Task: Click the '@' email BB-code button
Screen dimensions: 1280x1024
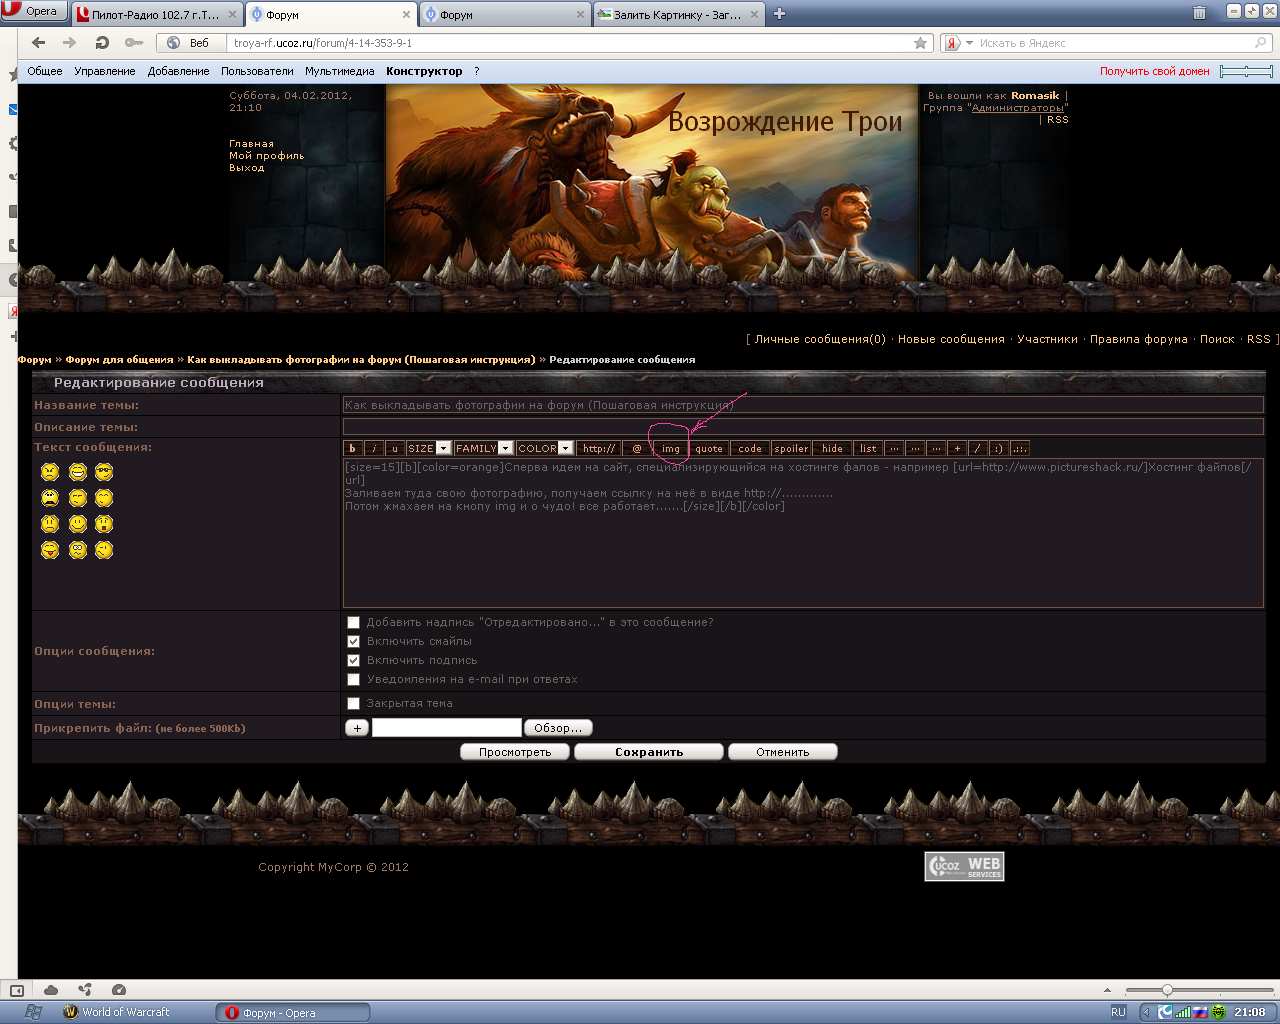Action: [x=636, y=449]
